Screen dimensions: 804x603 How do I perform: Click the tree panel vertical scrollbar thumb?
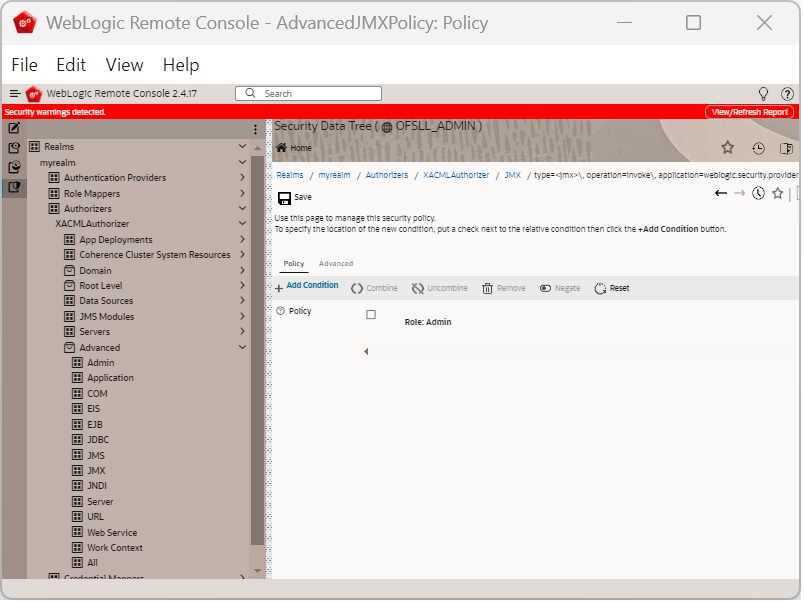point(258,352)
